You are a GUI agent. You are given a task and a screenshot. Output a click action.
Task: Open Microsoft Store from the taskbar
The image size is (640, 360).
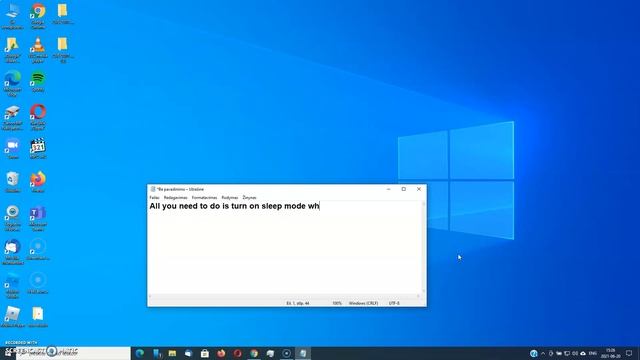pyautogui.click(x=205, y=353)
